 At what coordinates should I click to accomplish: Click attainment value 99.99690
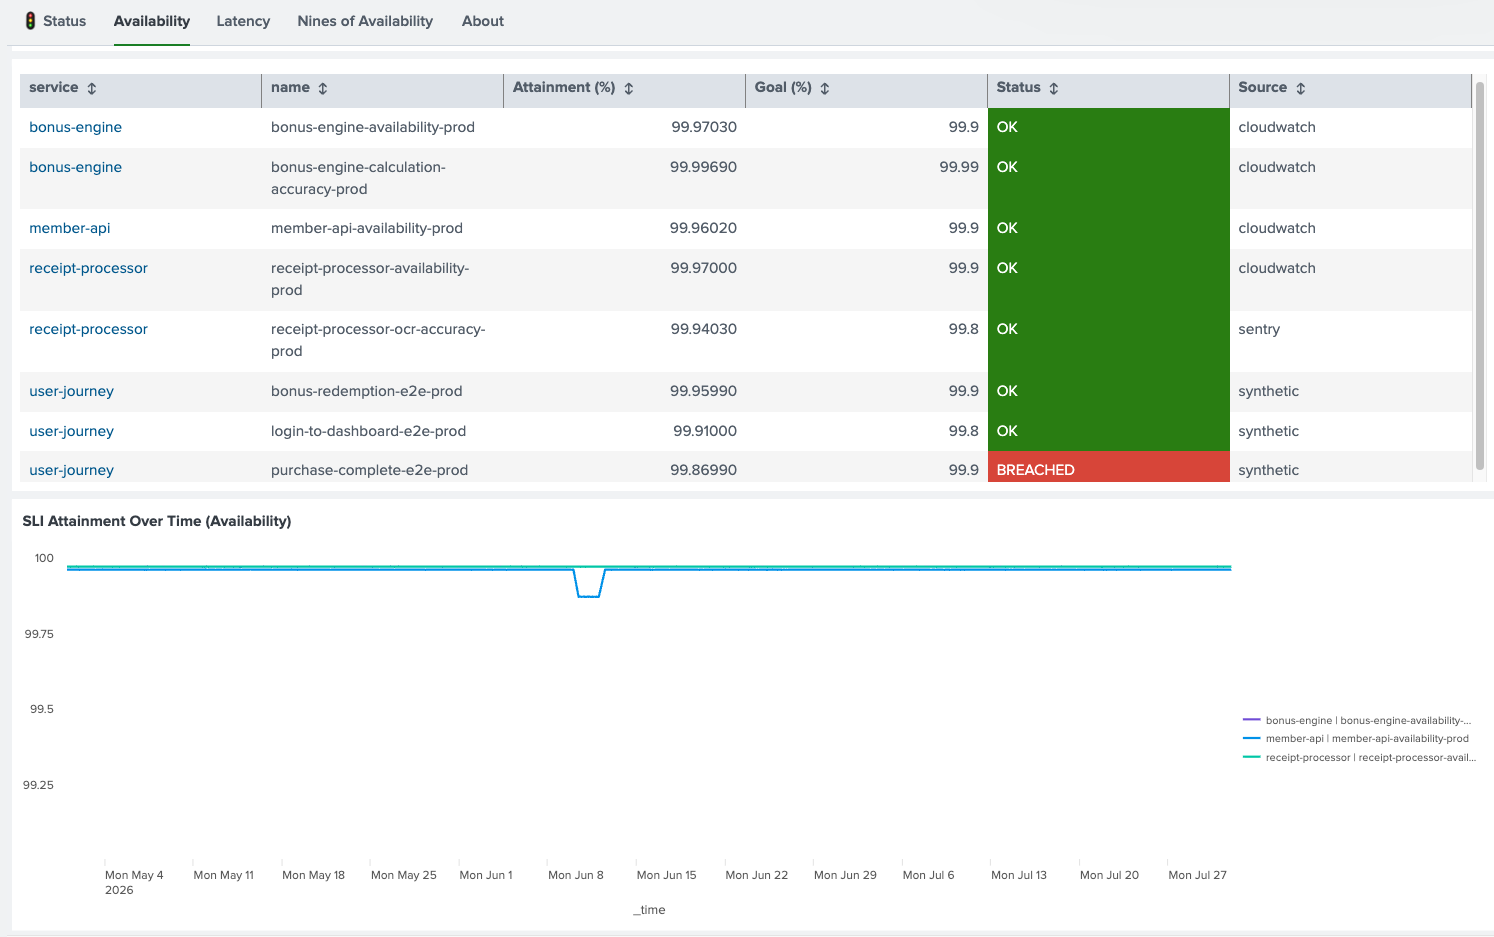703,167
